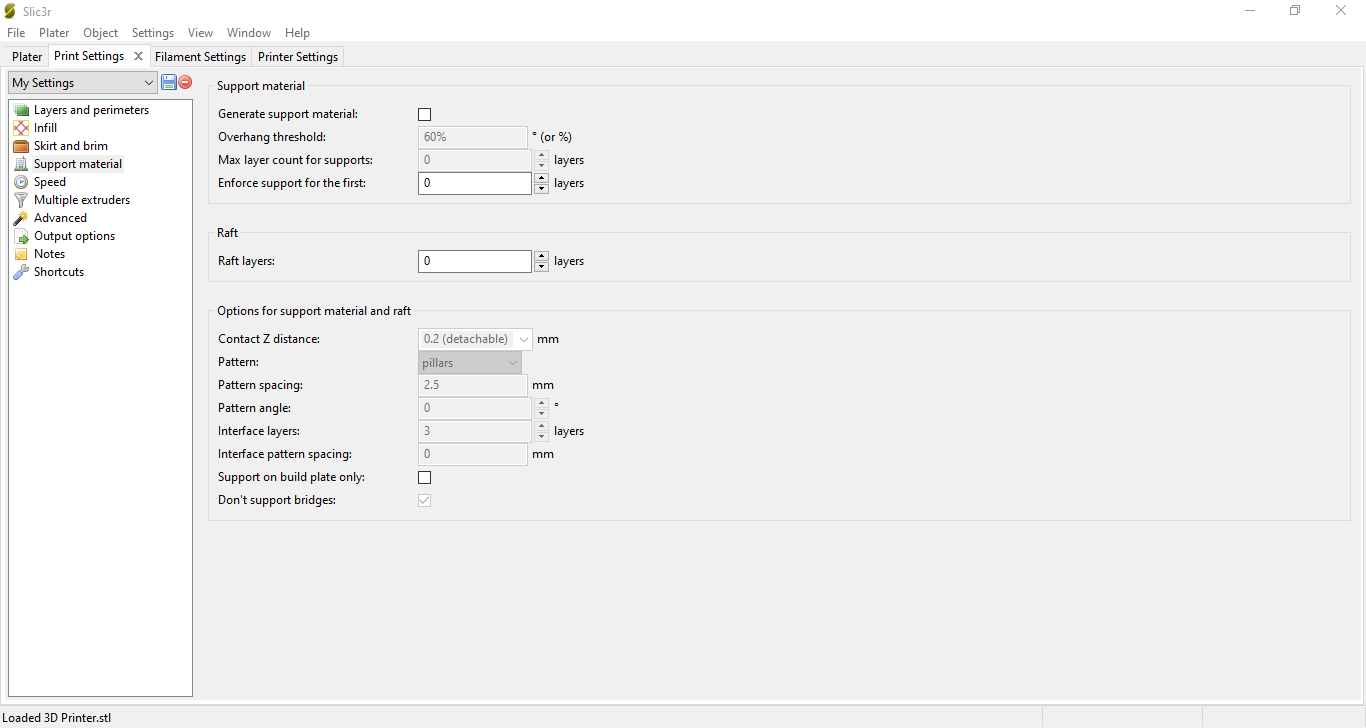The image size is (1366, 728).
Task: Click the red delete preset icon
Action: [x=185, y=82]
